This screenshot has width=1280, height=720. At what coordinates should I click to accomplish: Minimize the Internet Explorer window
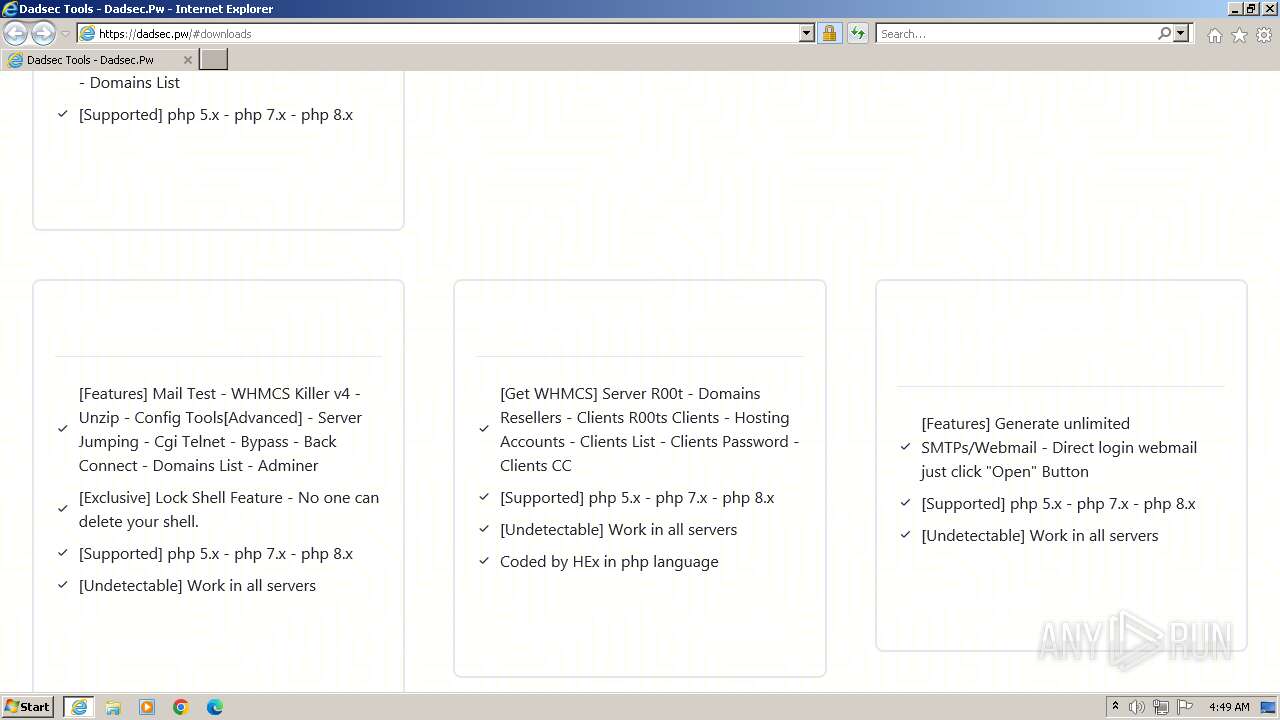pos(1234,9)
